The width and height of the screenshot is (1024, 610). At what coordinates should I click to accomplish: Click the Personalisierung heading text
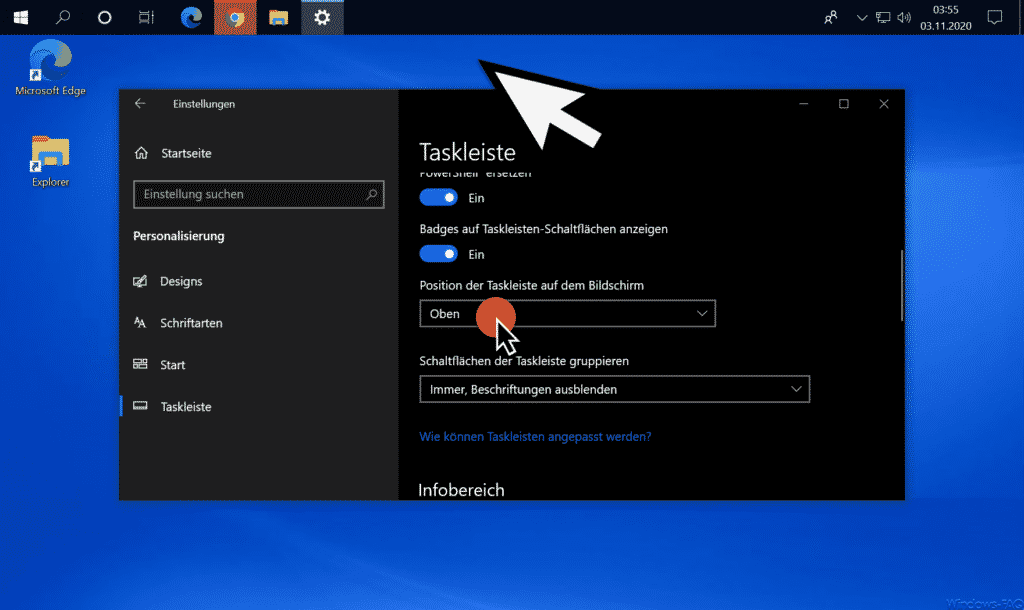[x=179, y=236]
